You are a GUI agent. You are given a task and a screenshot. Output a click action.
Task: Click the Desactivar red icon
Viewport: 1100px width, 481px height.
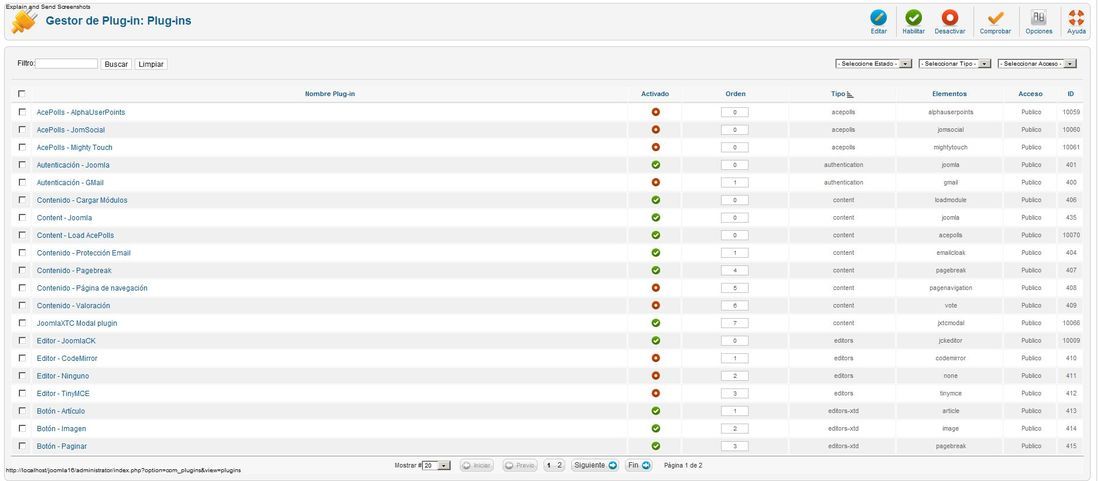tap(950, 18)
